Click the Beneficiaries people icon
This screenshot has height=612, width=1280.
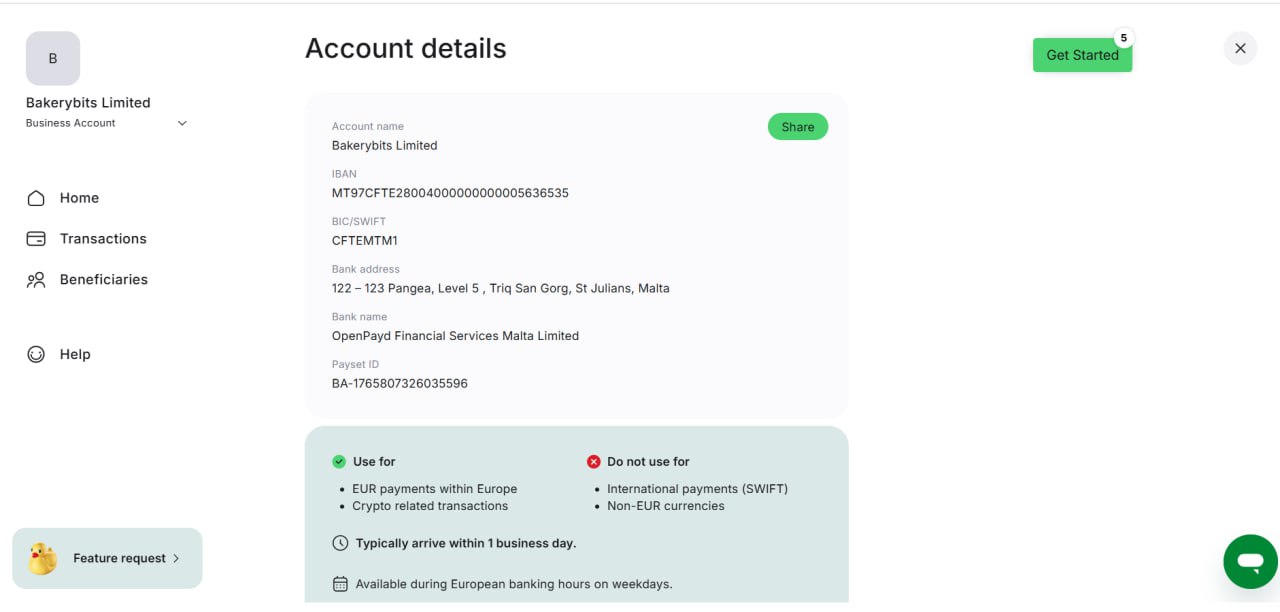pyautogui.click(x=36, y=280)
